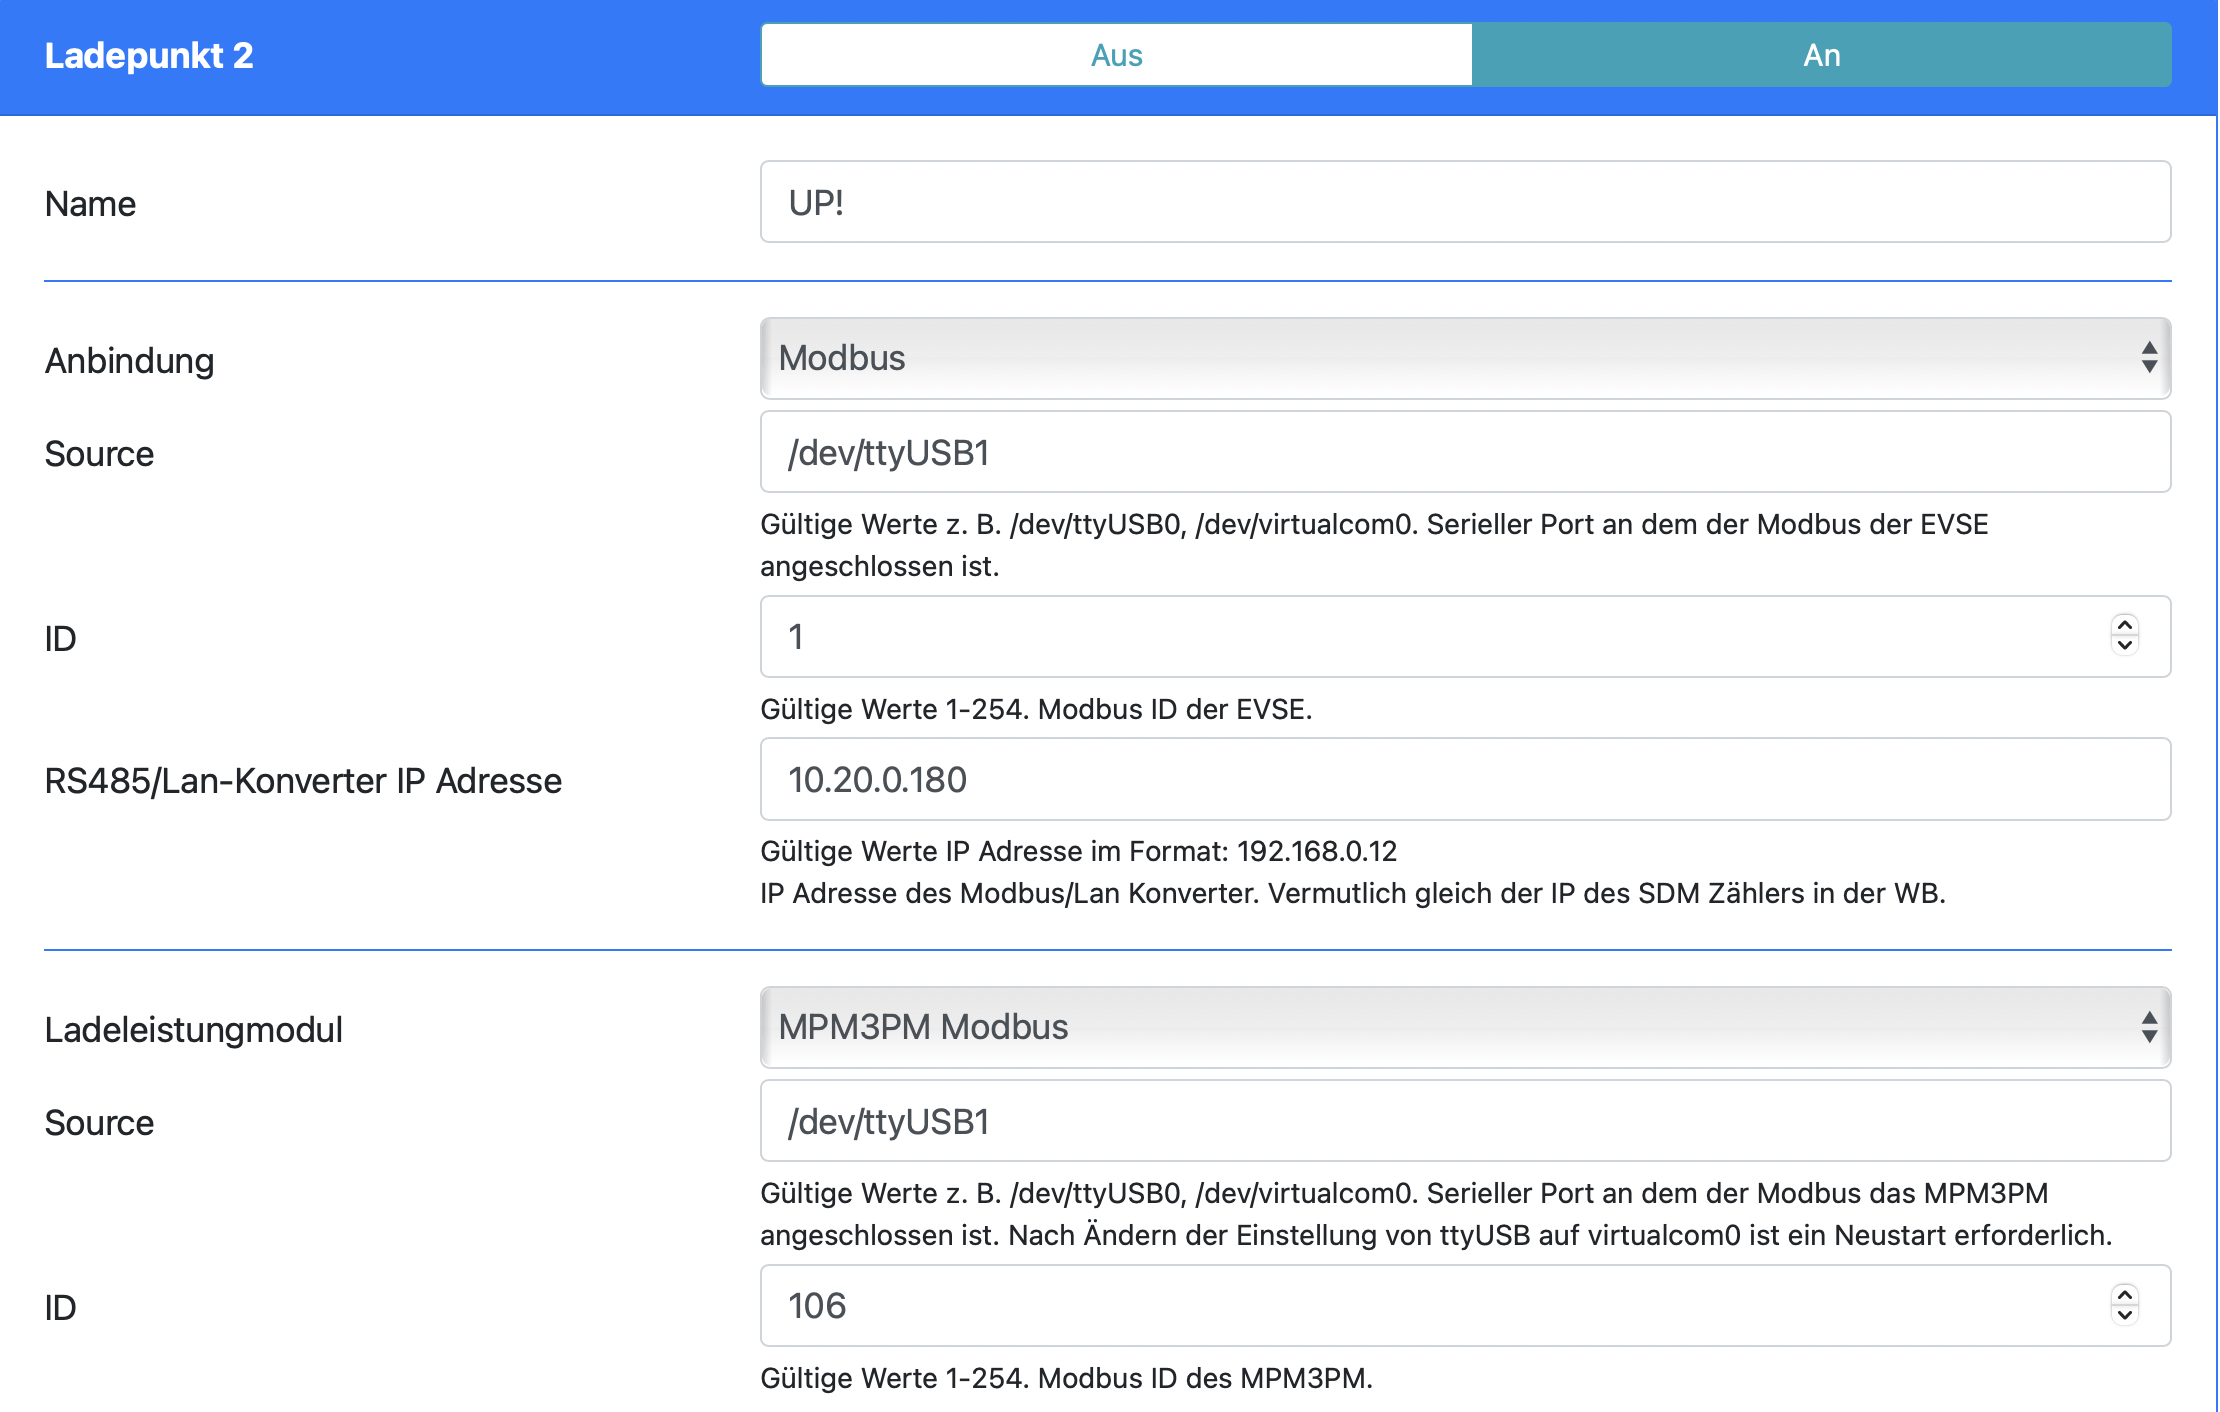Click the Source field under Anbindung

tap(1464, 452)
